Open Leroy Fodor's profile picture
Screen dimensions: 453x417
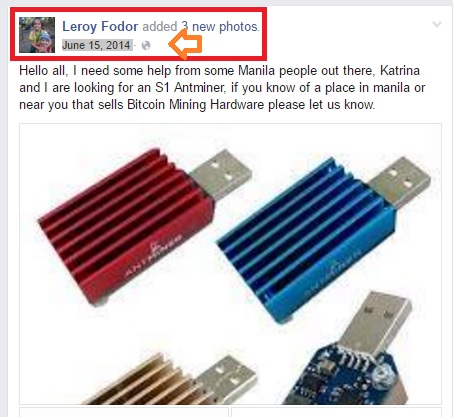pos(37,35)
